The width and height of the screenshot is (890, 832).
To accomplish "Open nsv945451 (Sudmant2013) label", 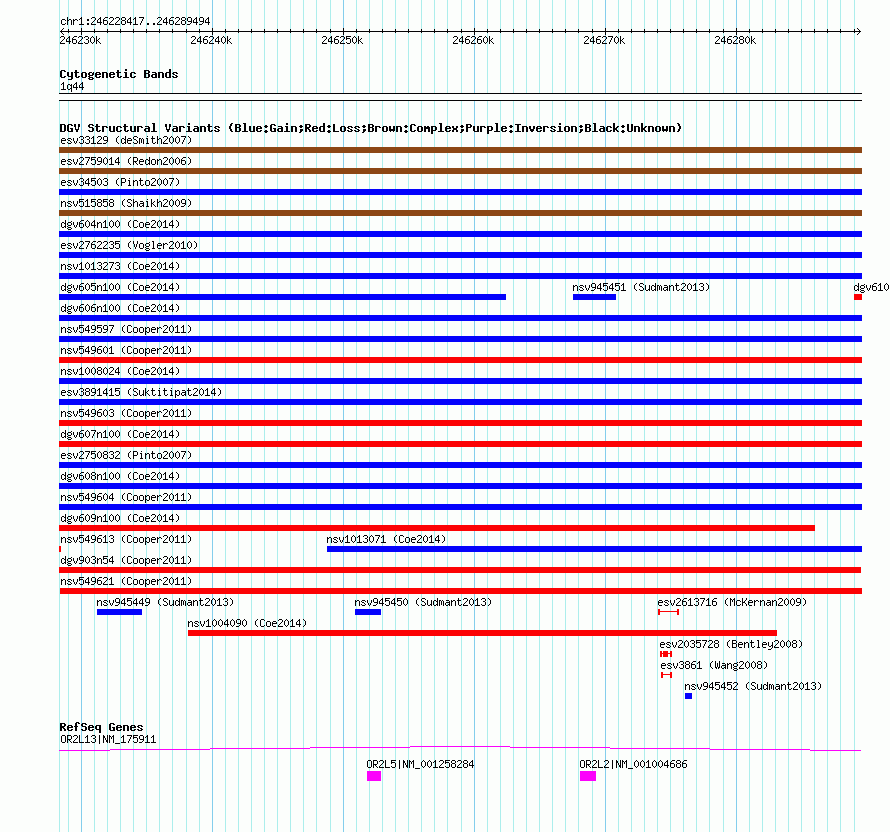I will pos(641,287).
